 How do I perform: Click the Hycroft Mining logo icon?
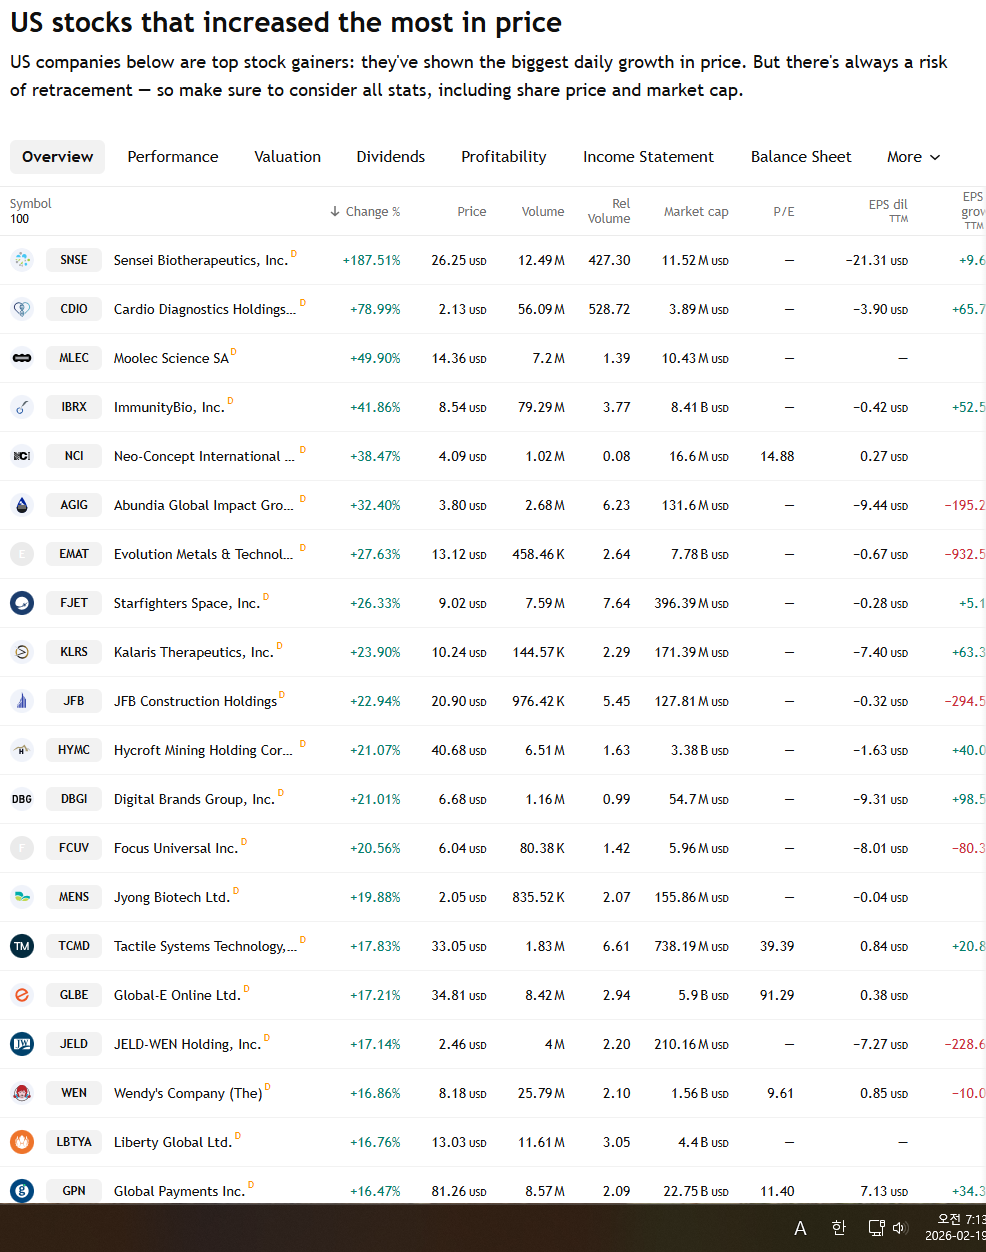point(22,750)
